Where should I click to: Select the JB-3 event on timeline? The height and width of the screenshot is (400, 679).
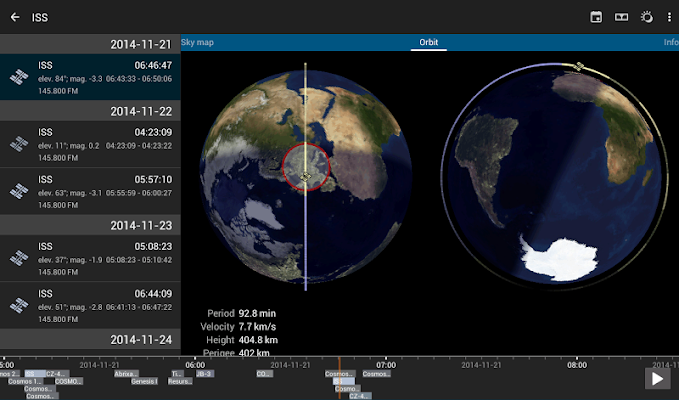(x=204, y=374)
